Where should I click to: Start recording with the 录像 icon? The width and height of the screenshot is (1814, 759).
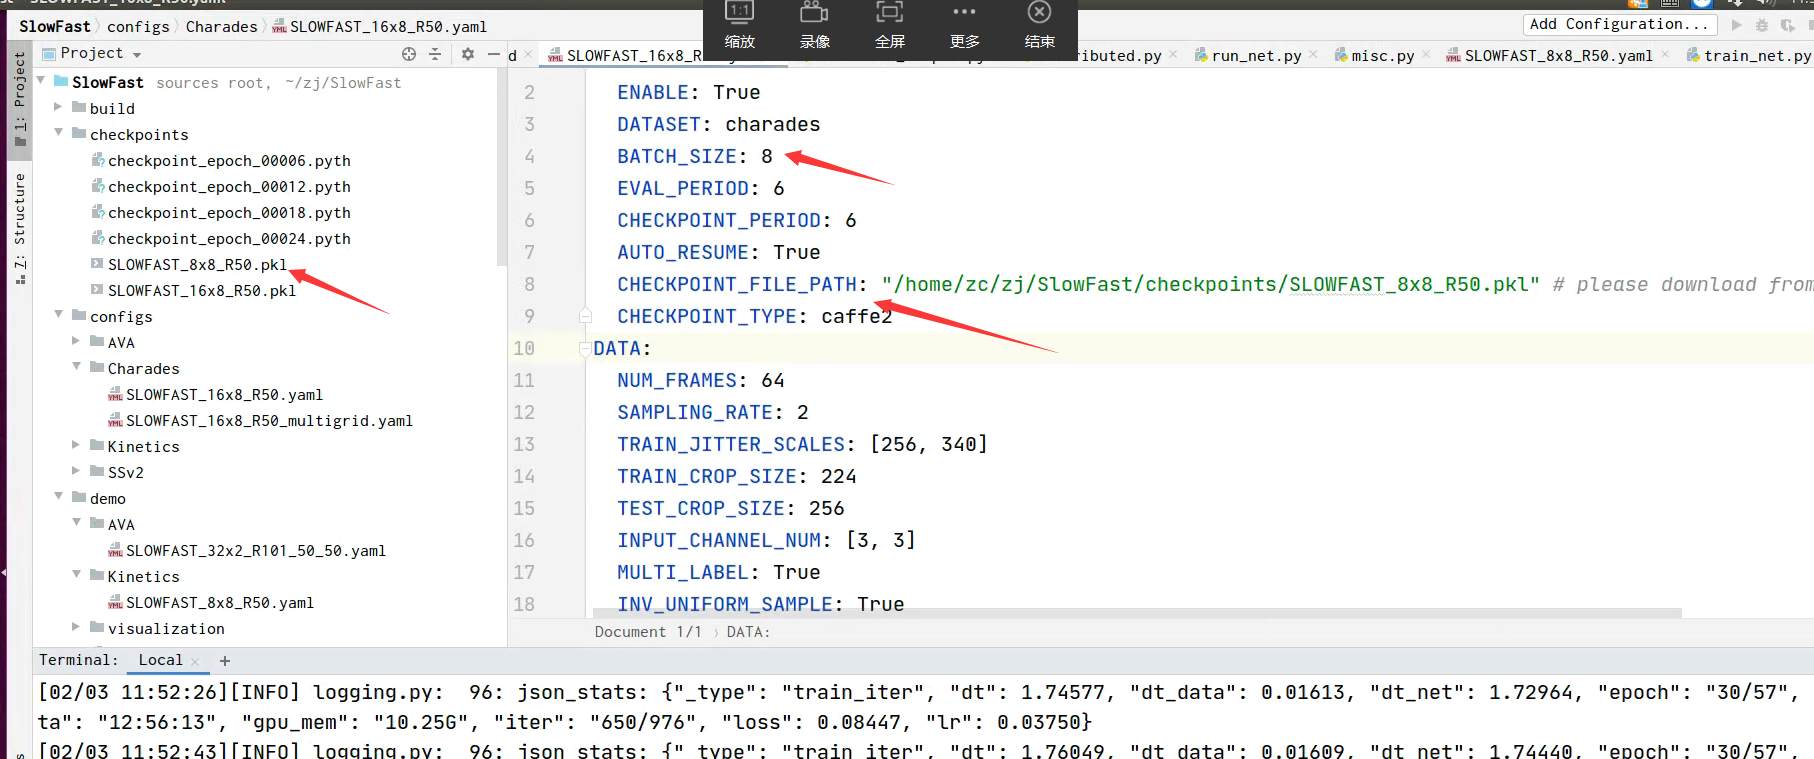(x=814, y=12)
